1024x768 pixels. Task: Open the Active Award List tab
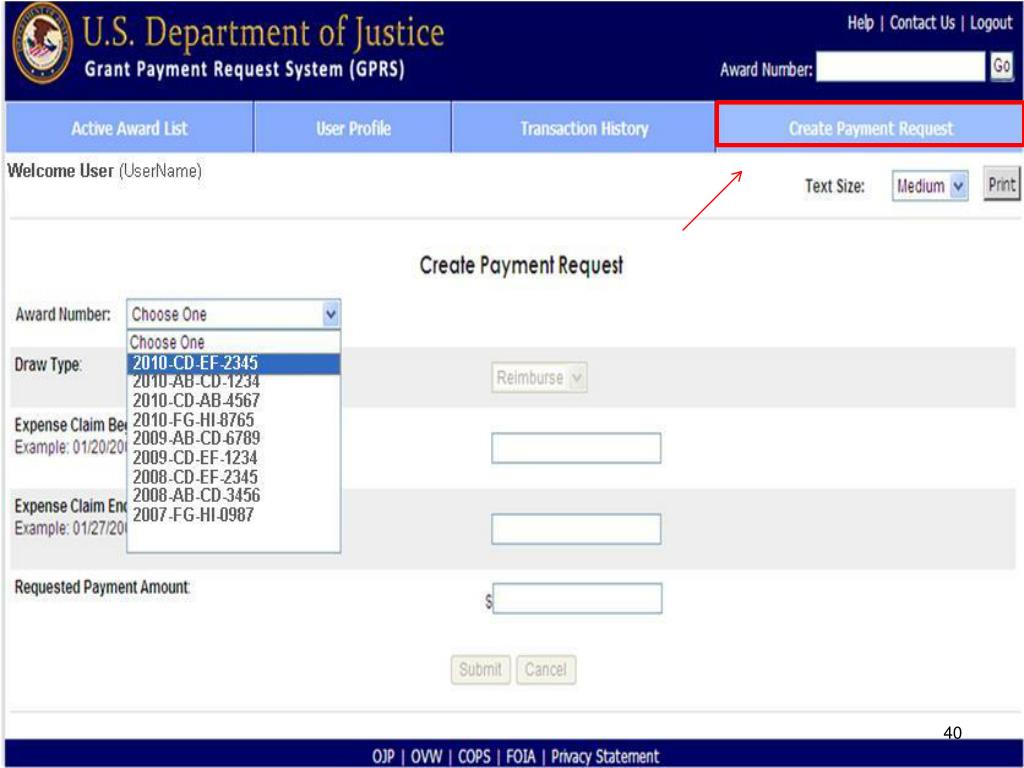(129, 128)
